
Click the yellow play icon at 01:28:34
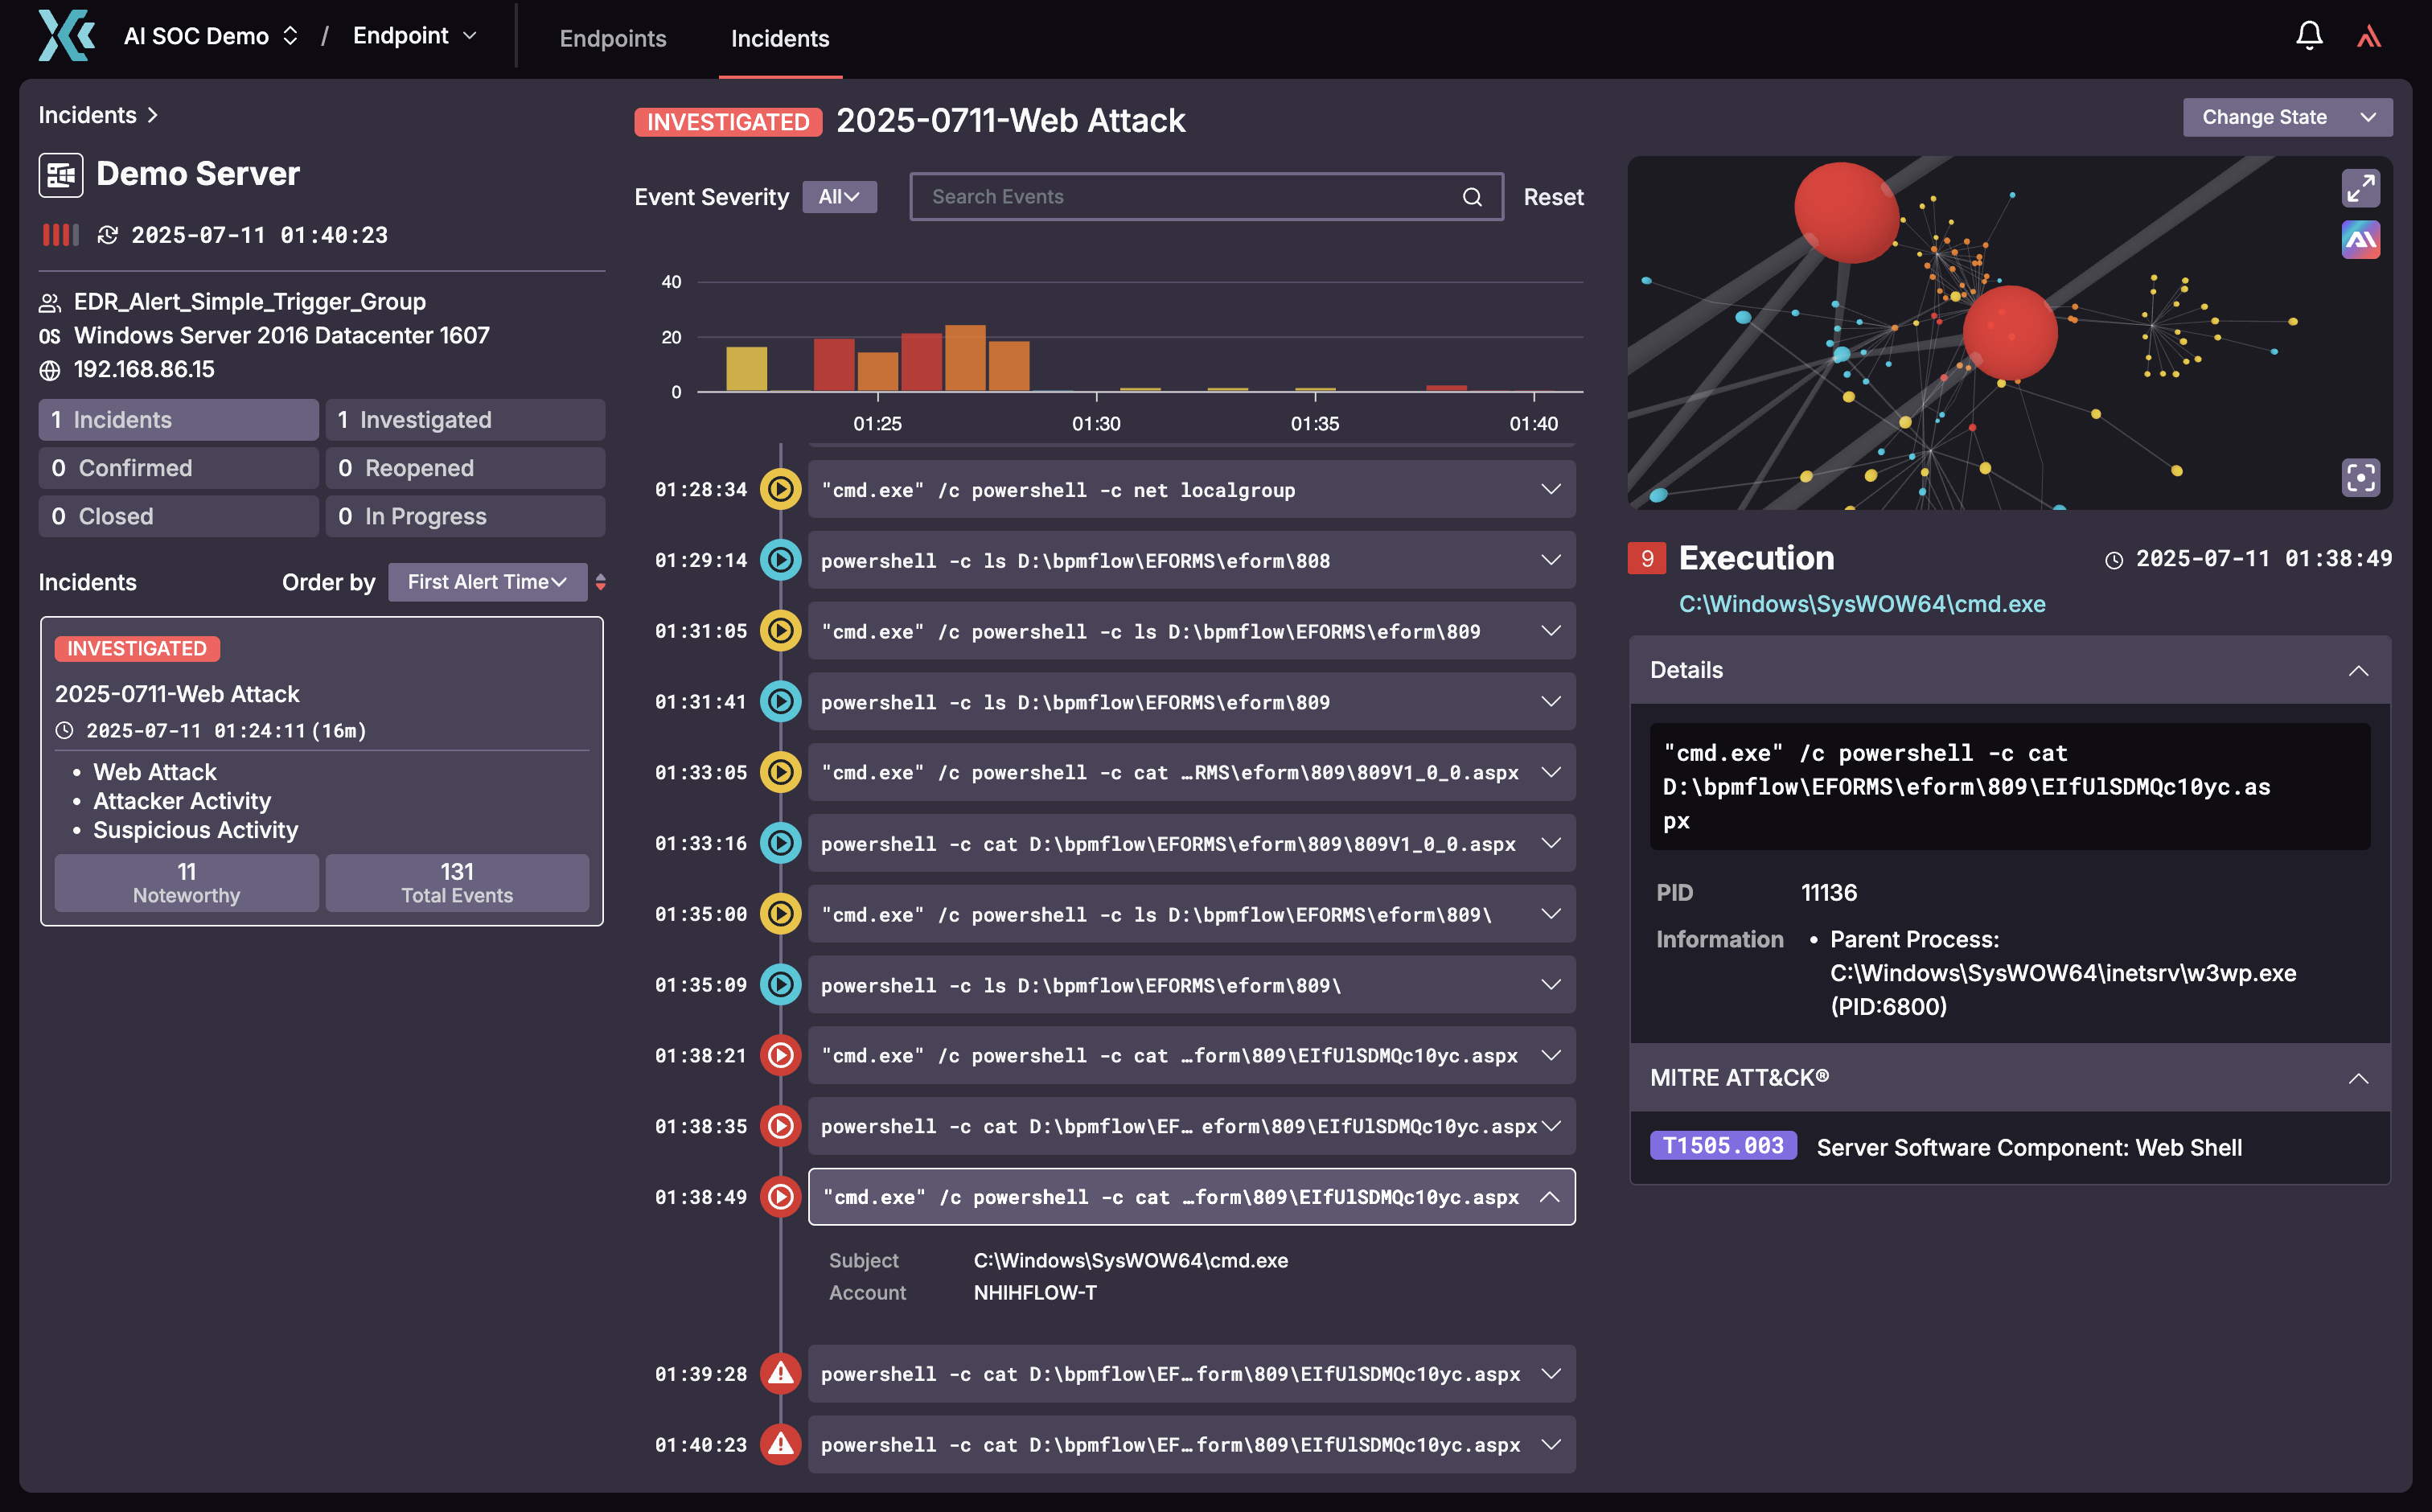pos(780,490)
